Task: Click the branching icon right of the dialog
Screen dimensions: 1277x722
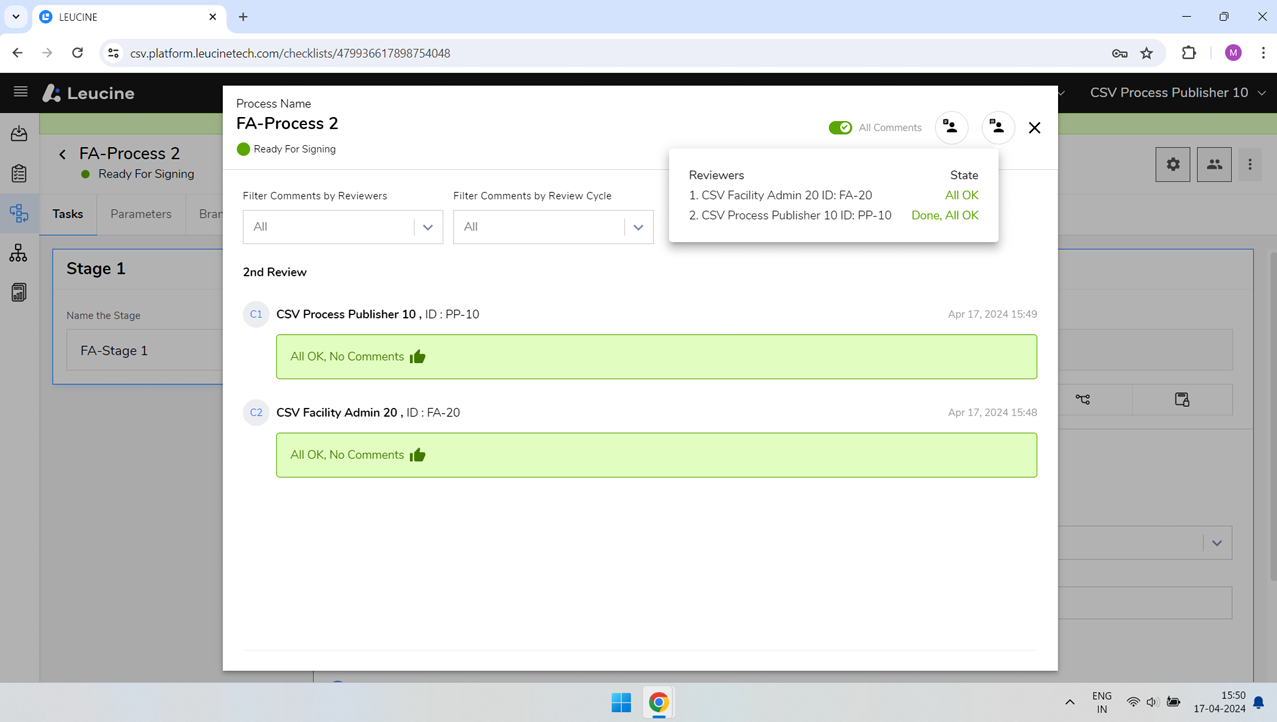Action: [1083, 399]
